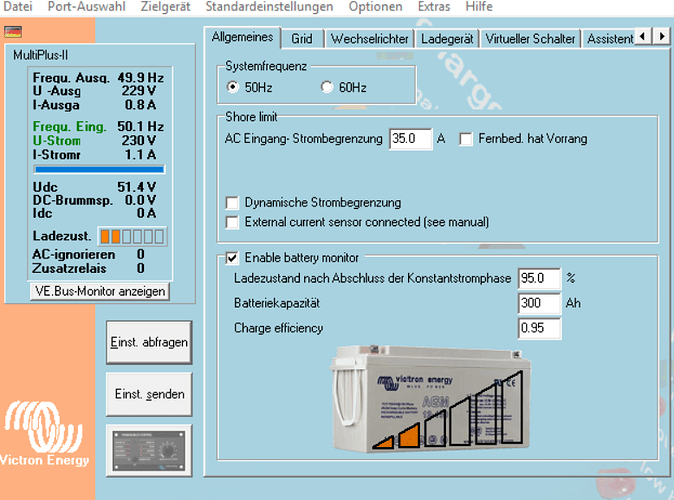
Task: Switch to the Ladegerät tab
Action: [x=447, y=39]
